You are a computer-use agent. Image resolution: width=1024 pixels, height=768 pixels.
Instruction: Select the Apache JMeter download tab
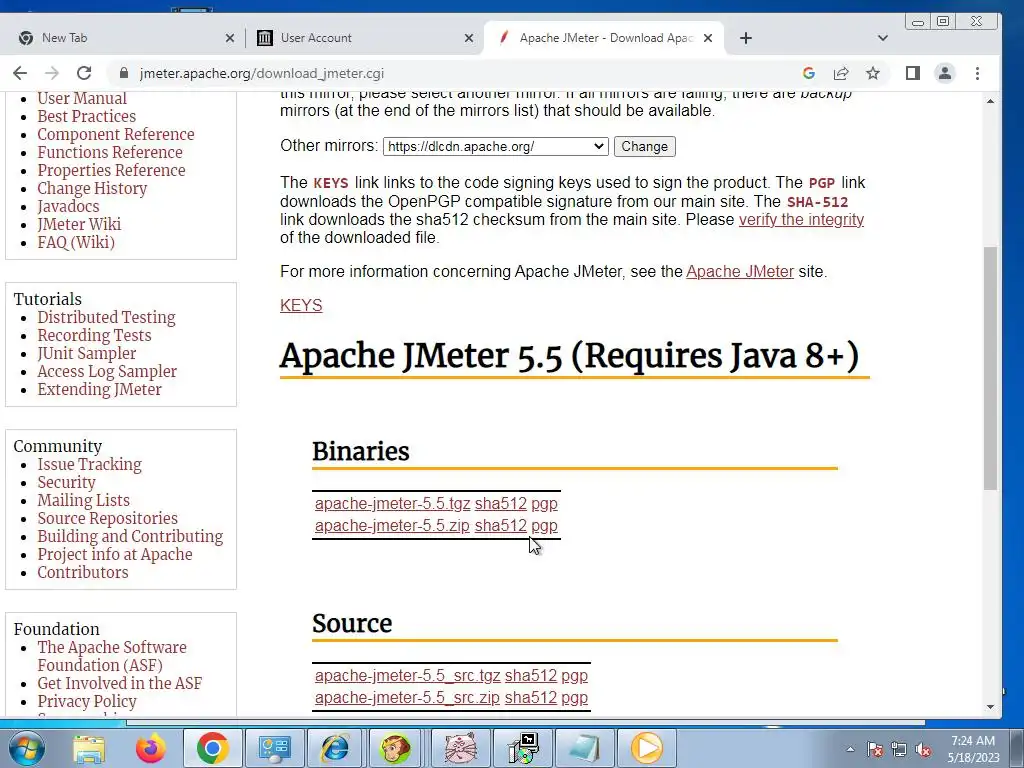(604, 38)
